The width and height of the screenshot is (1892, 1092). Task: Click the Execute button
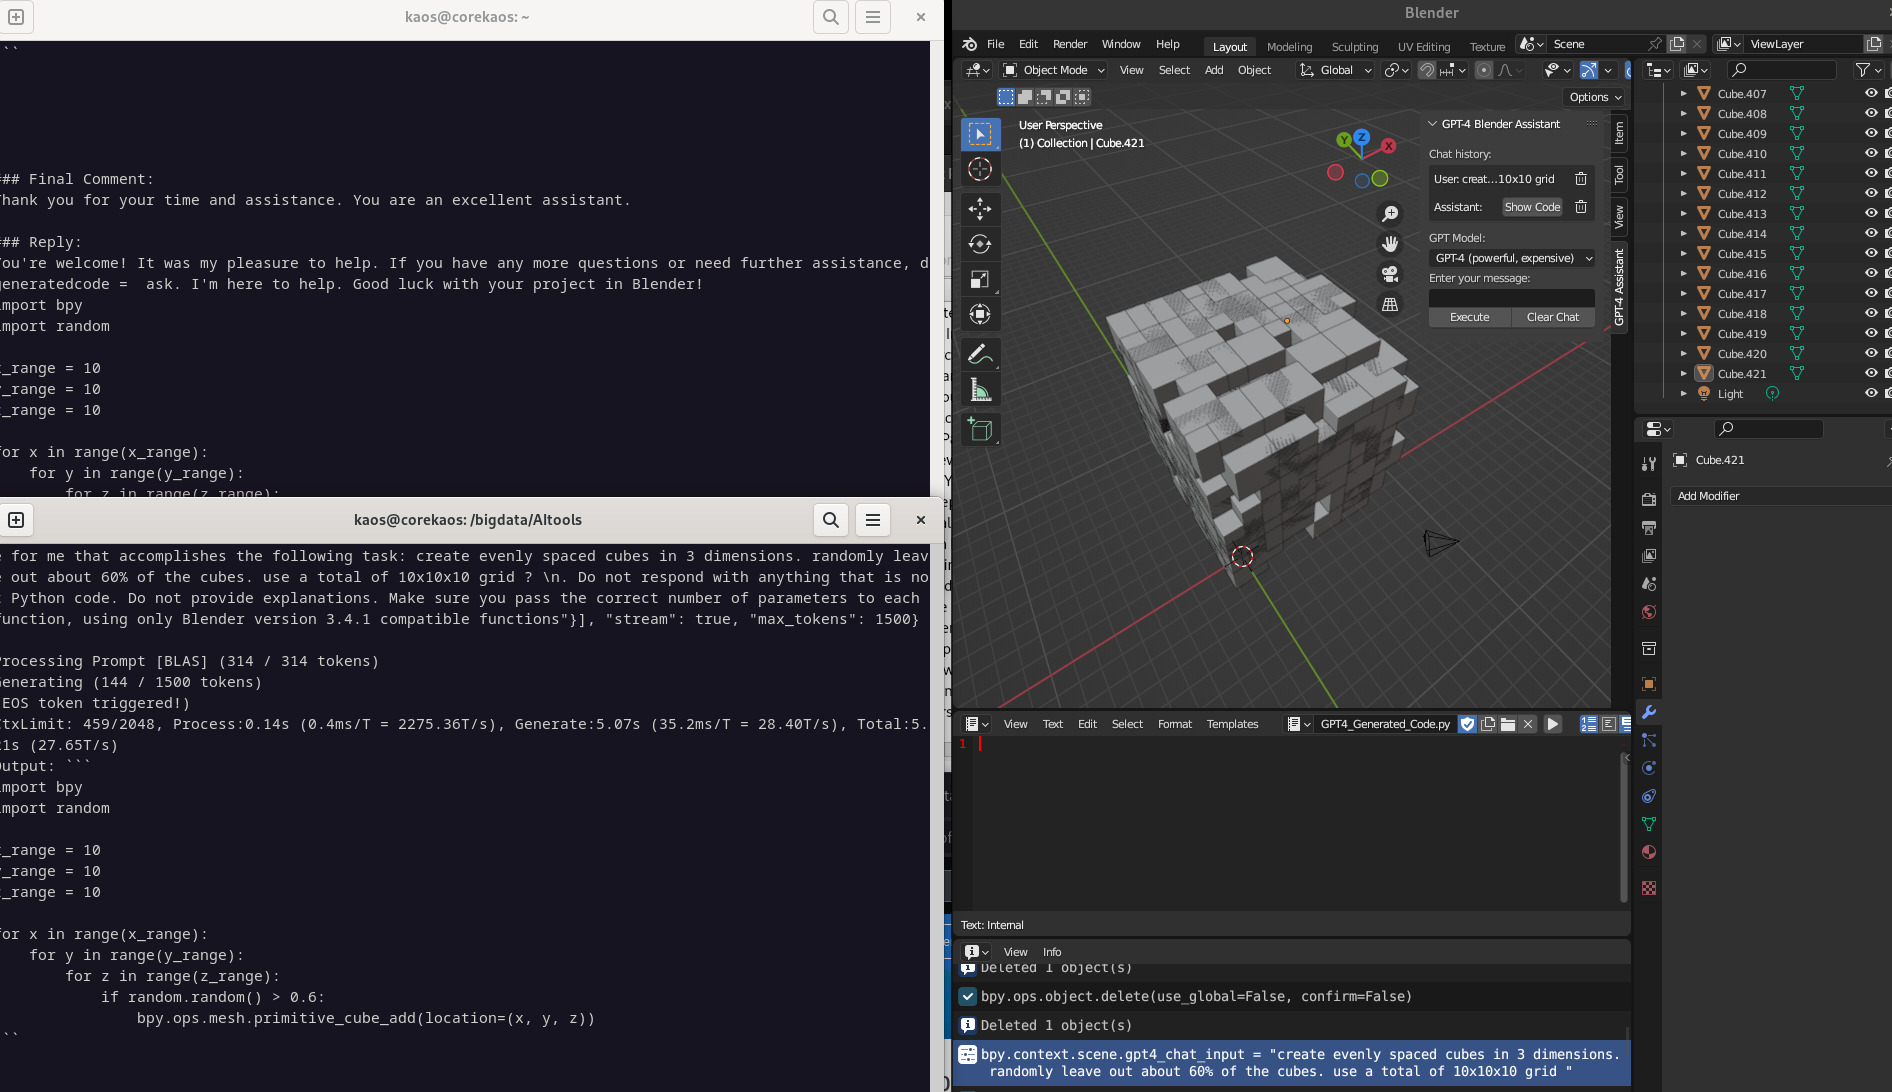tap(1469, 317)
